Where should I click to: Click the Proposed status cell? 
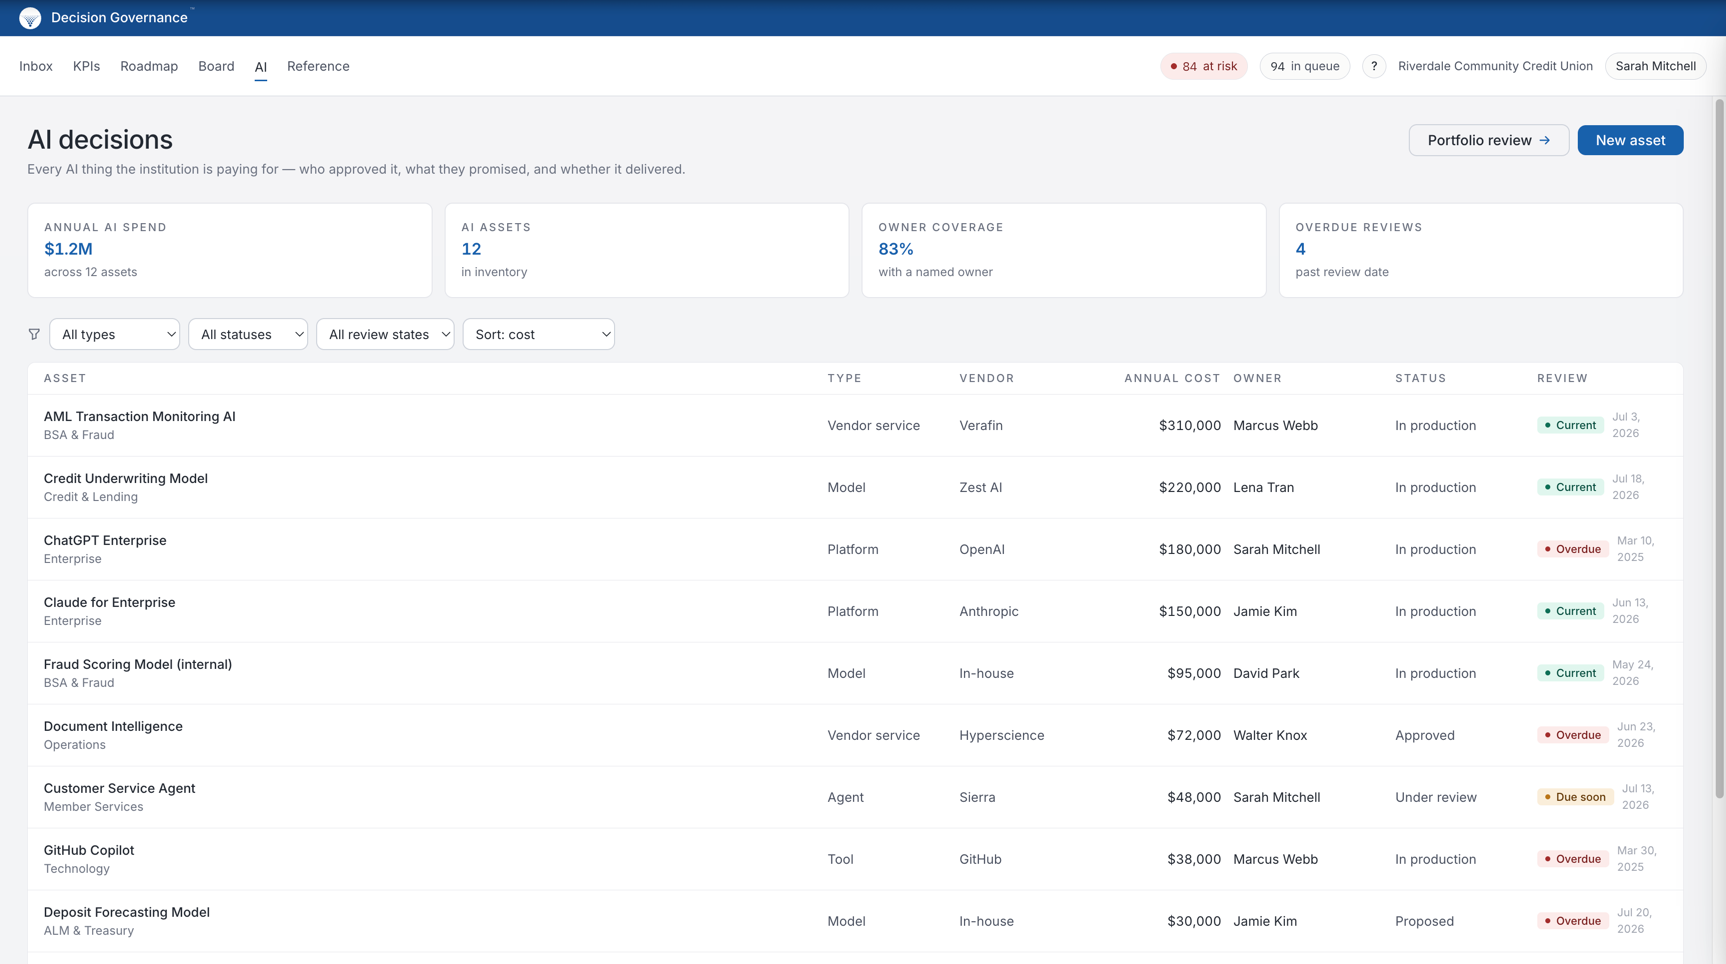pos(1424,922)
